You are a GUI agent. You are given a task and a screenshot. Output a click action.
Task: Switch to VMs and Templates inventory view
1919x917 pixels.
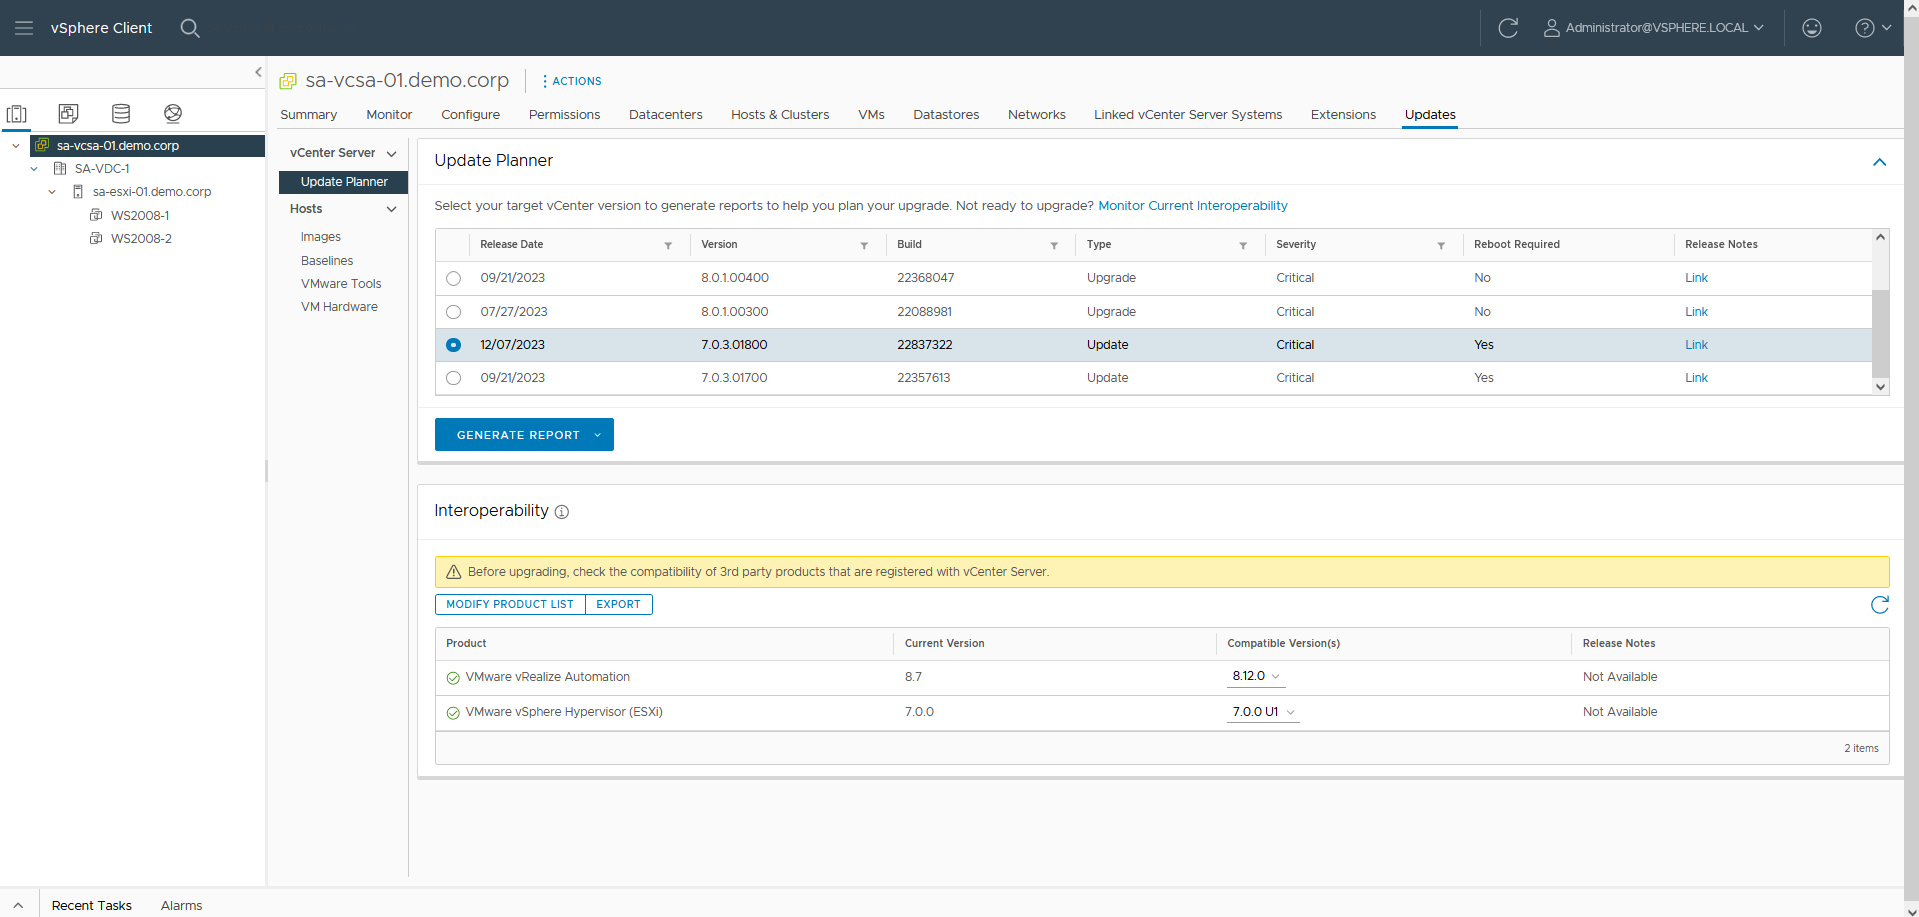coord(68,113)
